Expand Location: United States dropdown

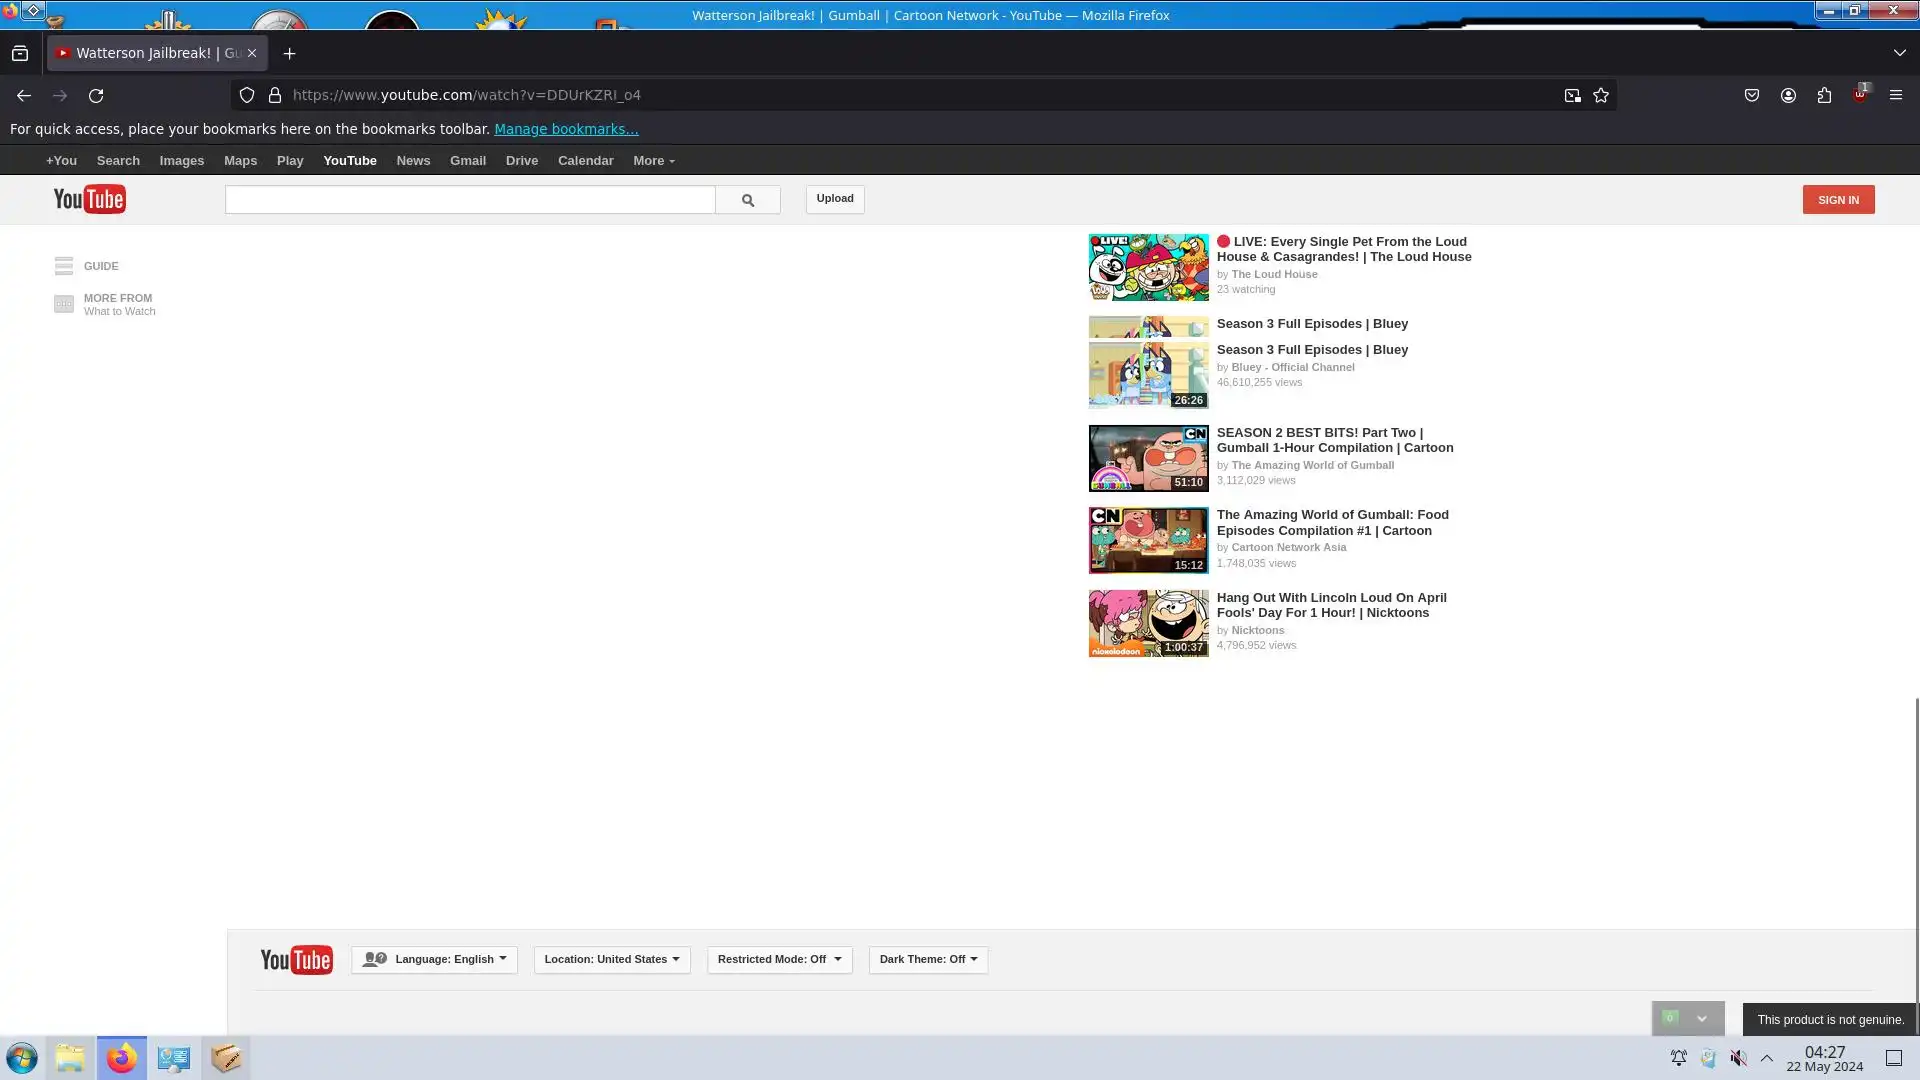pyautogui.click(x=611, y=959)
